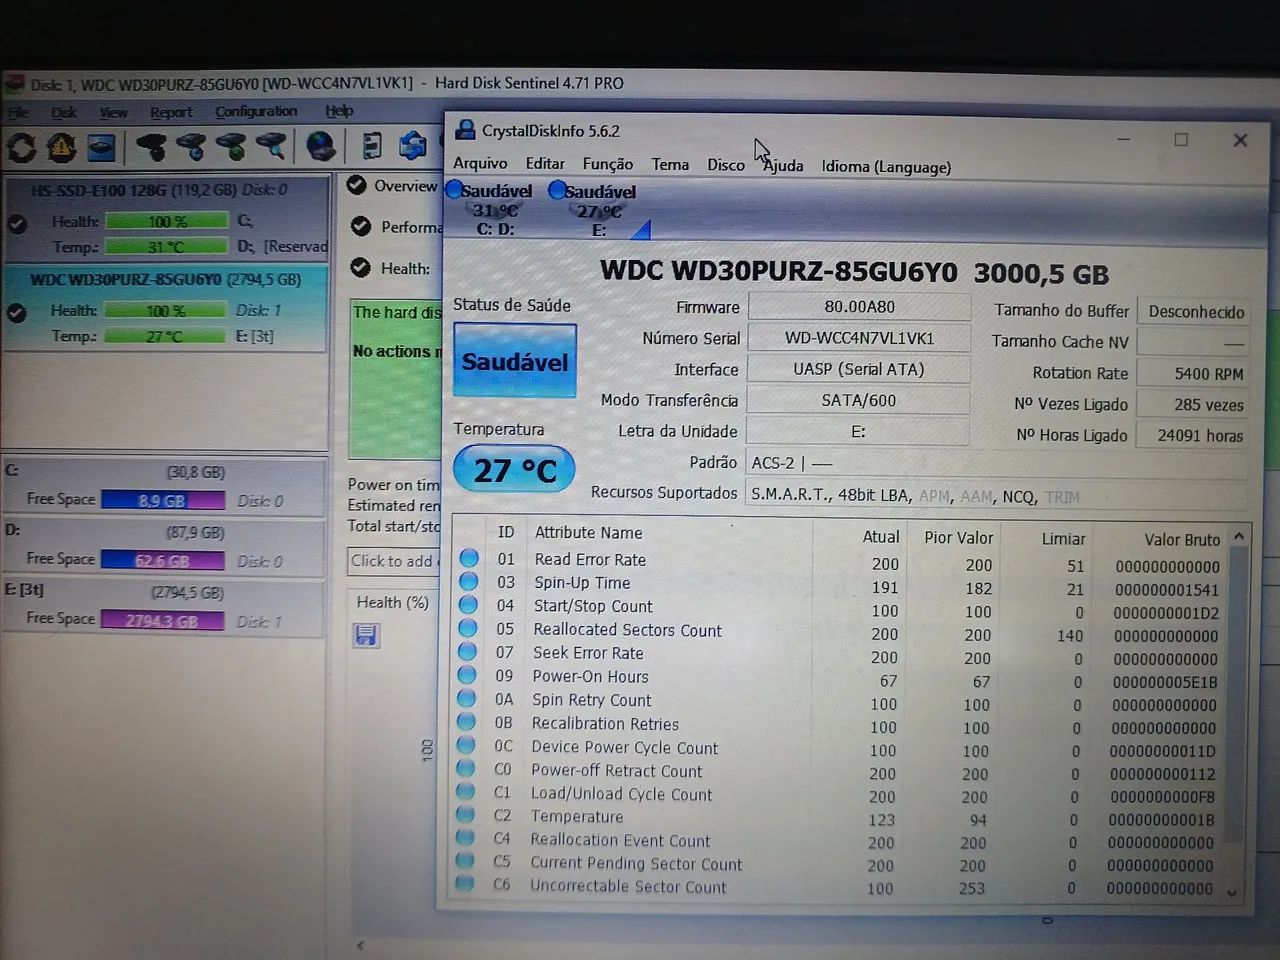This screenshot has height=960, width=1280.
Task: Click C: partition free space bar
Action: tap(162, 500)
